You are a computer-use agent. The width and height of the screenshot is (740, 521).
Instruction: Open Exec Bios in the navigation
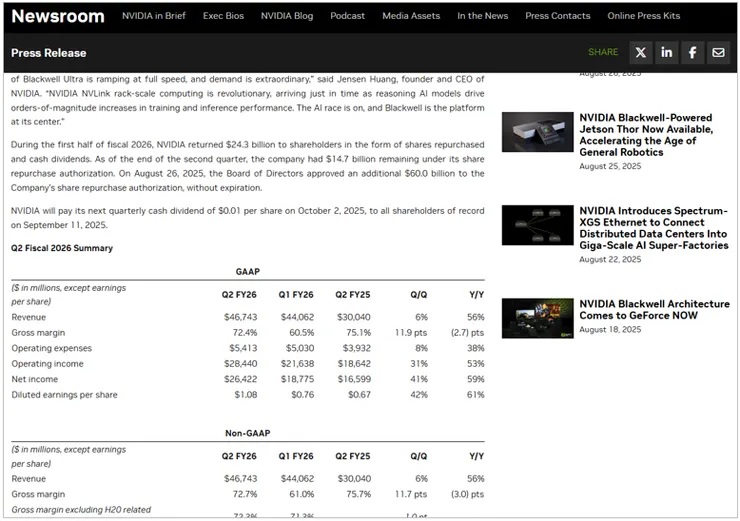[x=223, y=16]
